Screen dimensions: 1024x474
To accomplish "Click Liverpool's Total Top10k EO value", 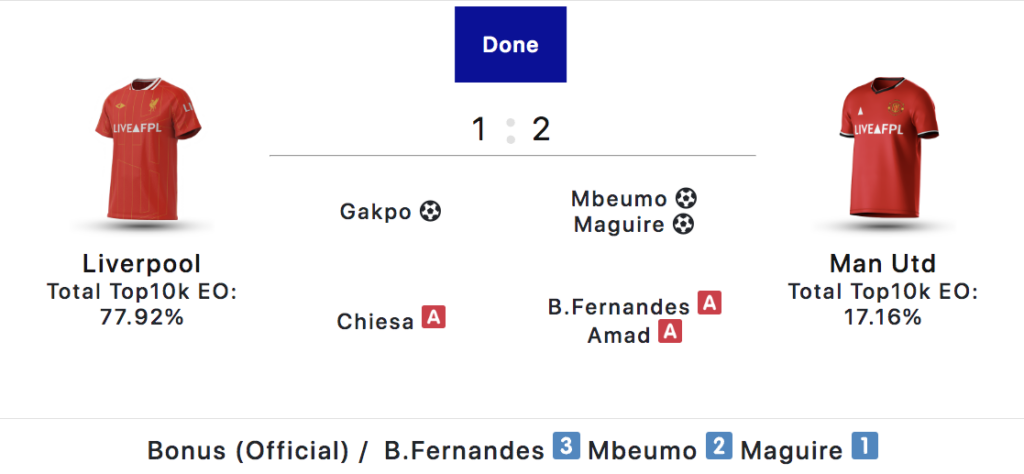I will click(x=140, y=317).
